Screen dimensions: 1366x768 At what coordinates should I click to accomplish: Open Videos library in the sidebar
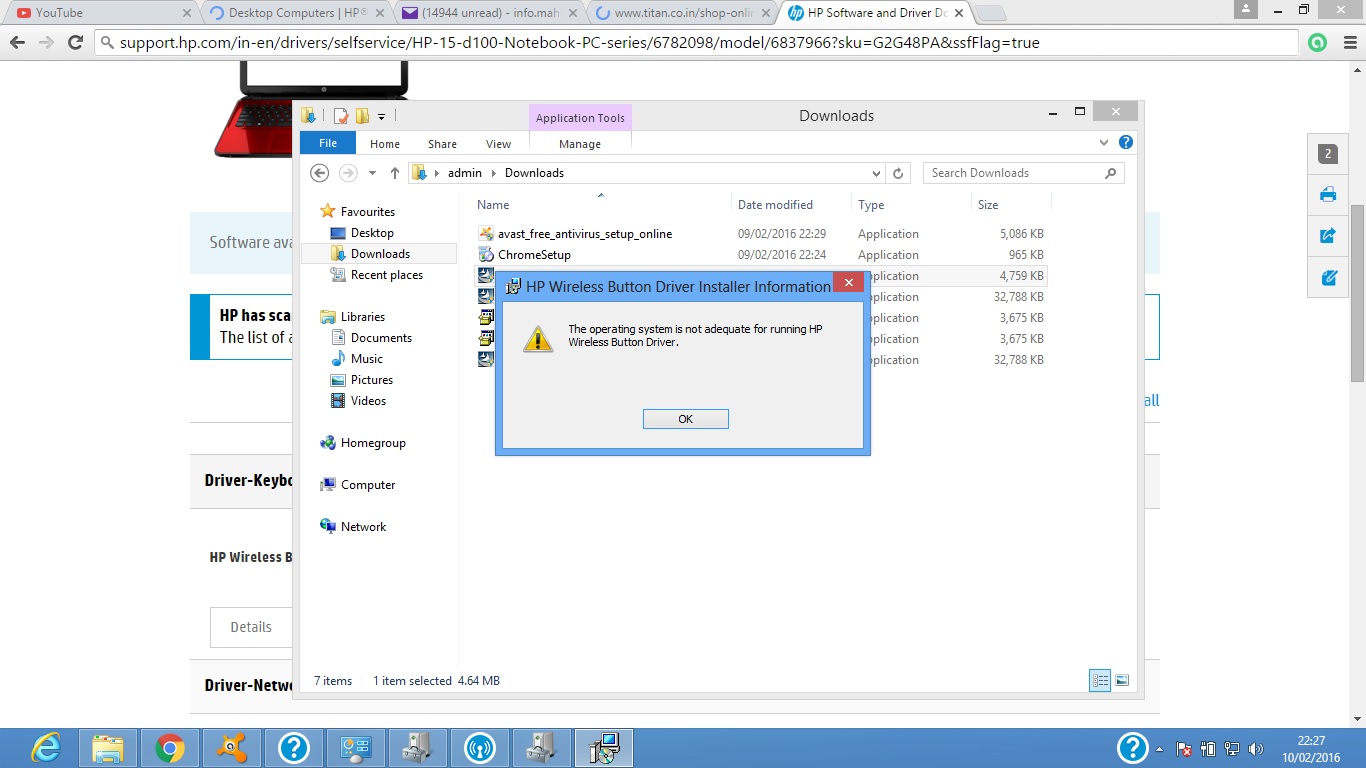click(x=368, y=401)
